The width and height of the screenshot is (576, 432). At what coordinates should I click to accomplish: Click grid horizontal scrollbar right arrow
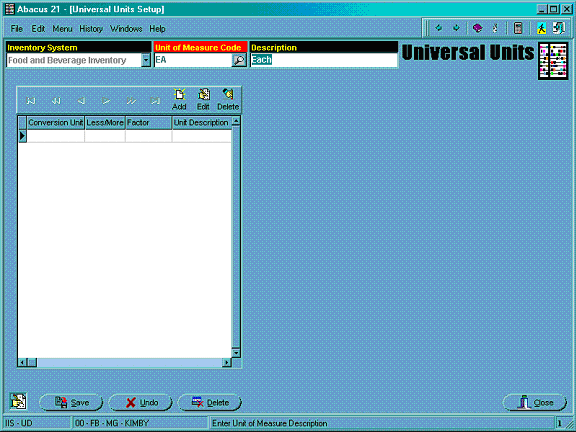[227, 363]
